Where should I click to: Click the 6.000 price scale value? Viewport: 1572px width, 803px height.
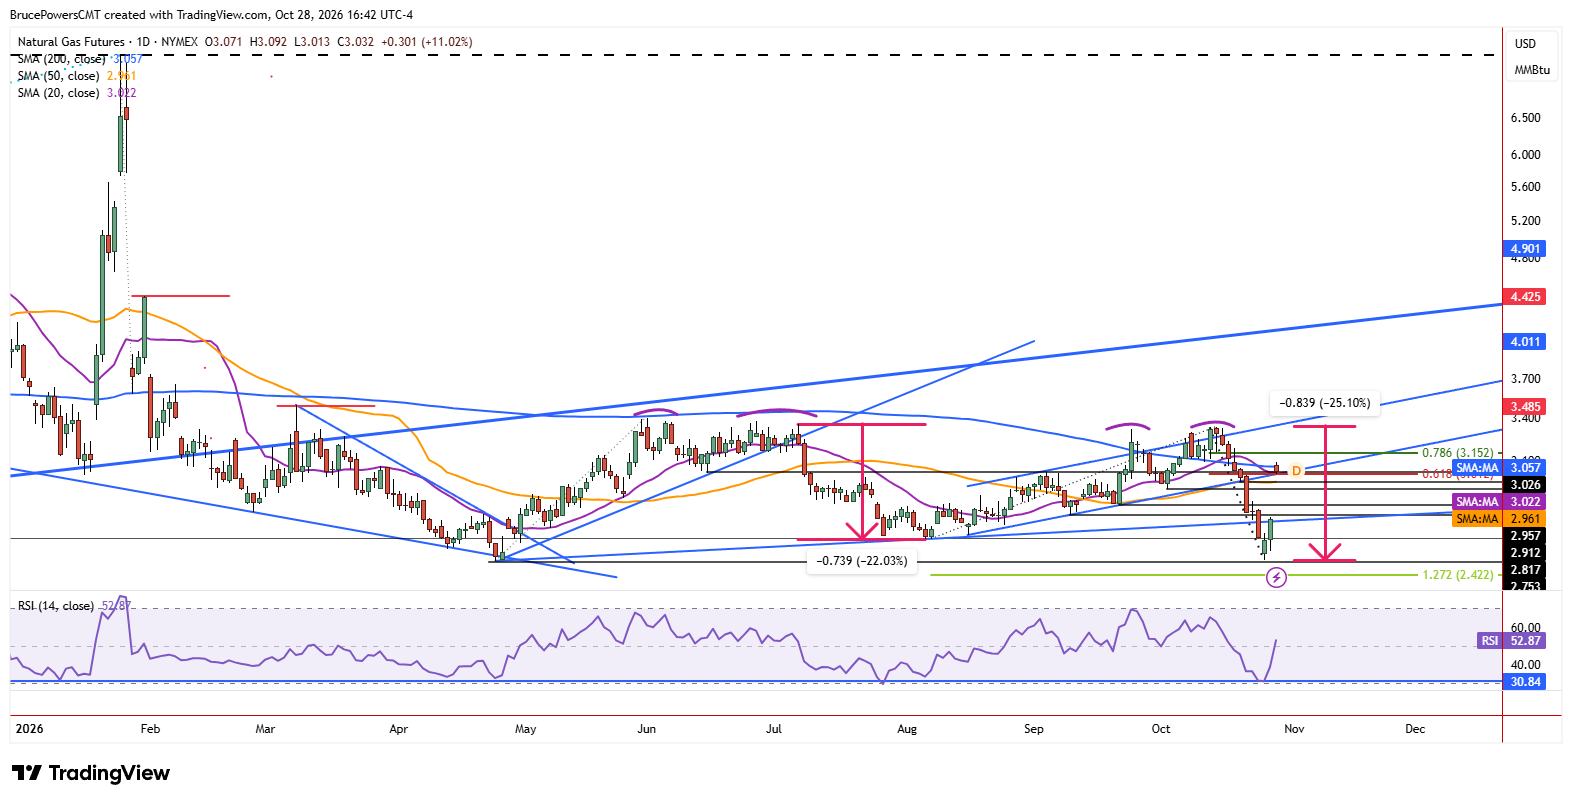pos(1525,155)
